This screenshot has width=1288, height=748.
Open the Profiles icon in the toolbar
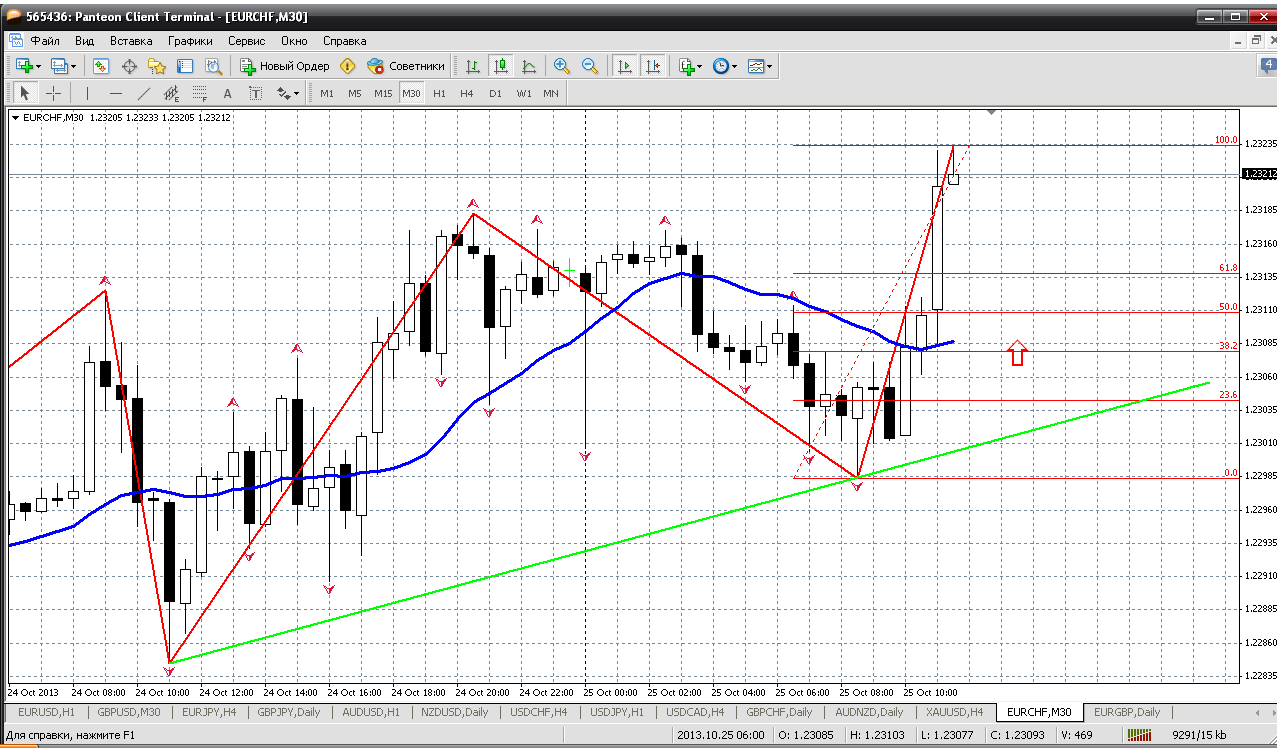(59, 66)
